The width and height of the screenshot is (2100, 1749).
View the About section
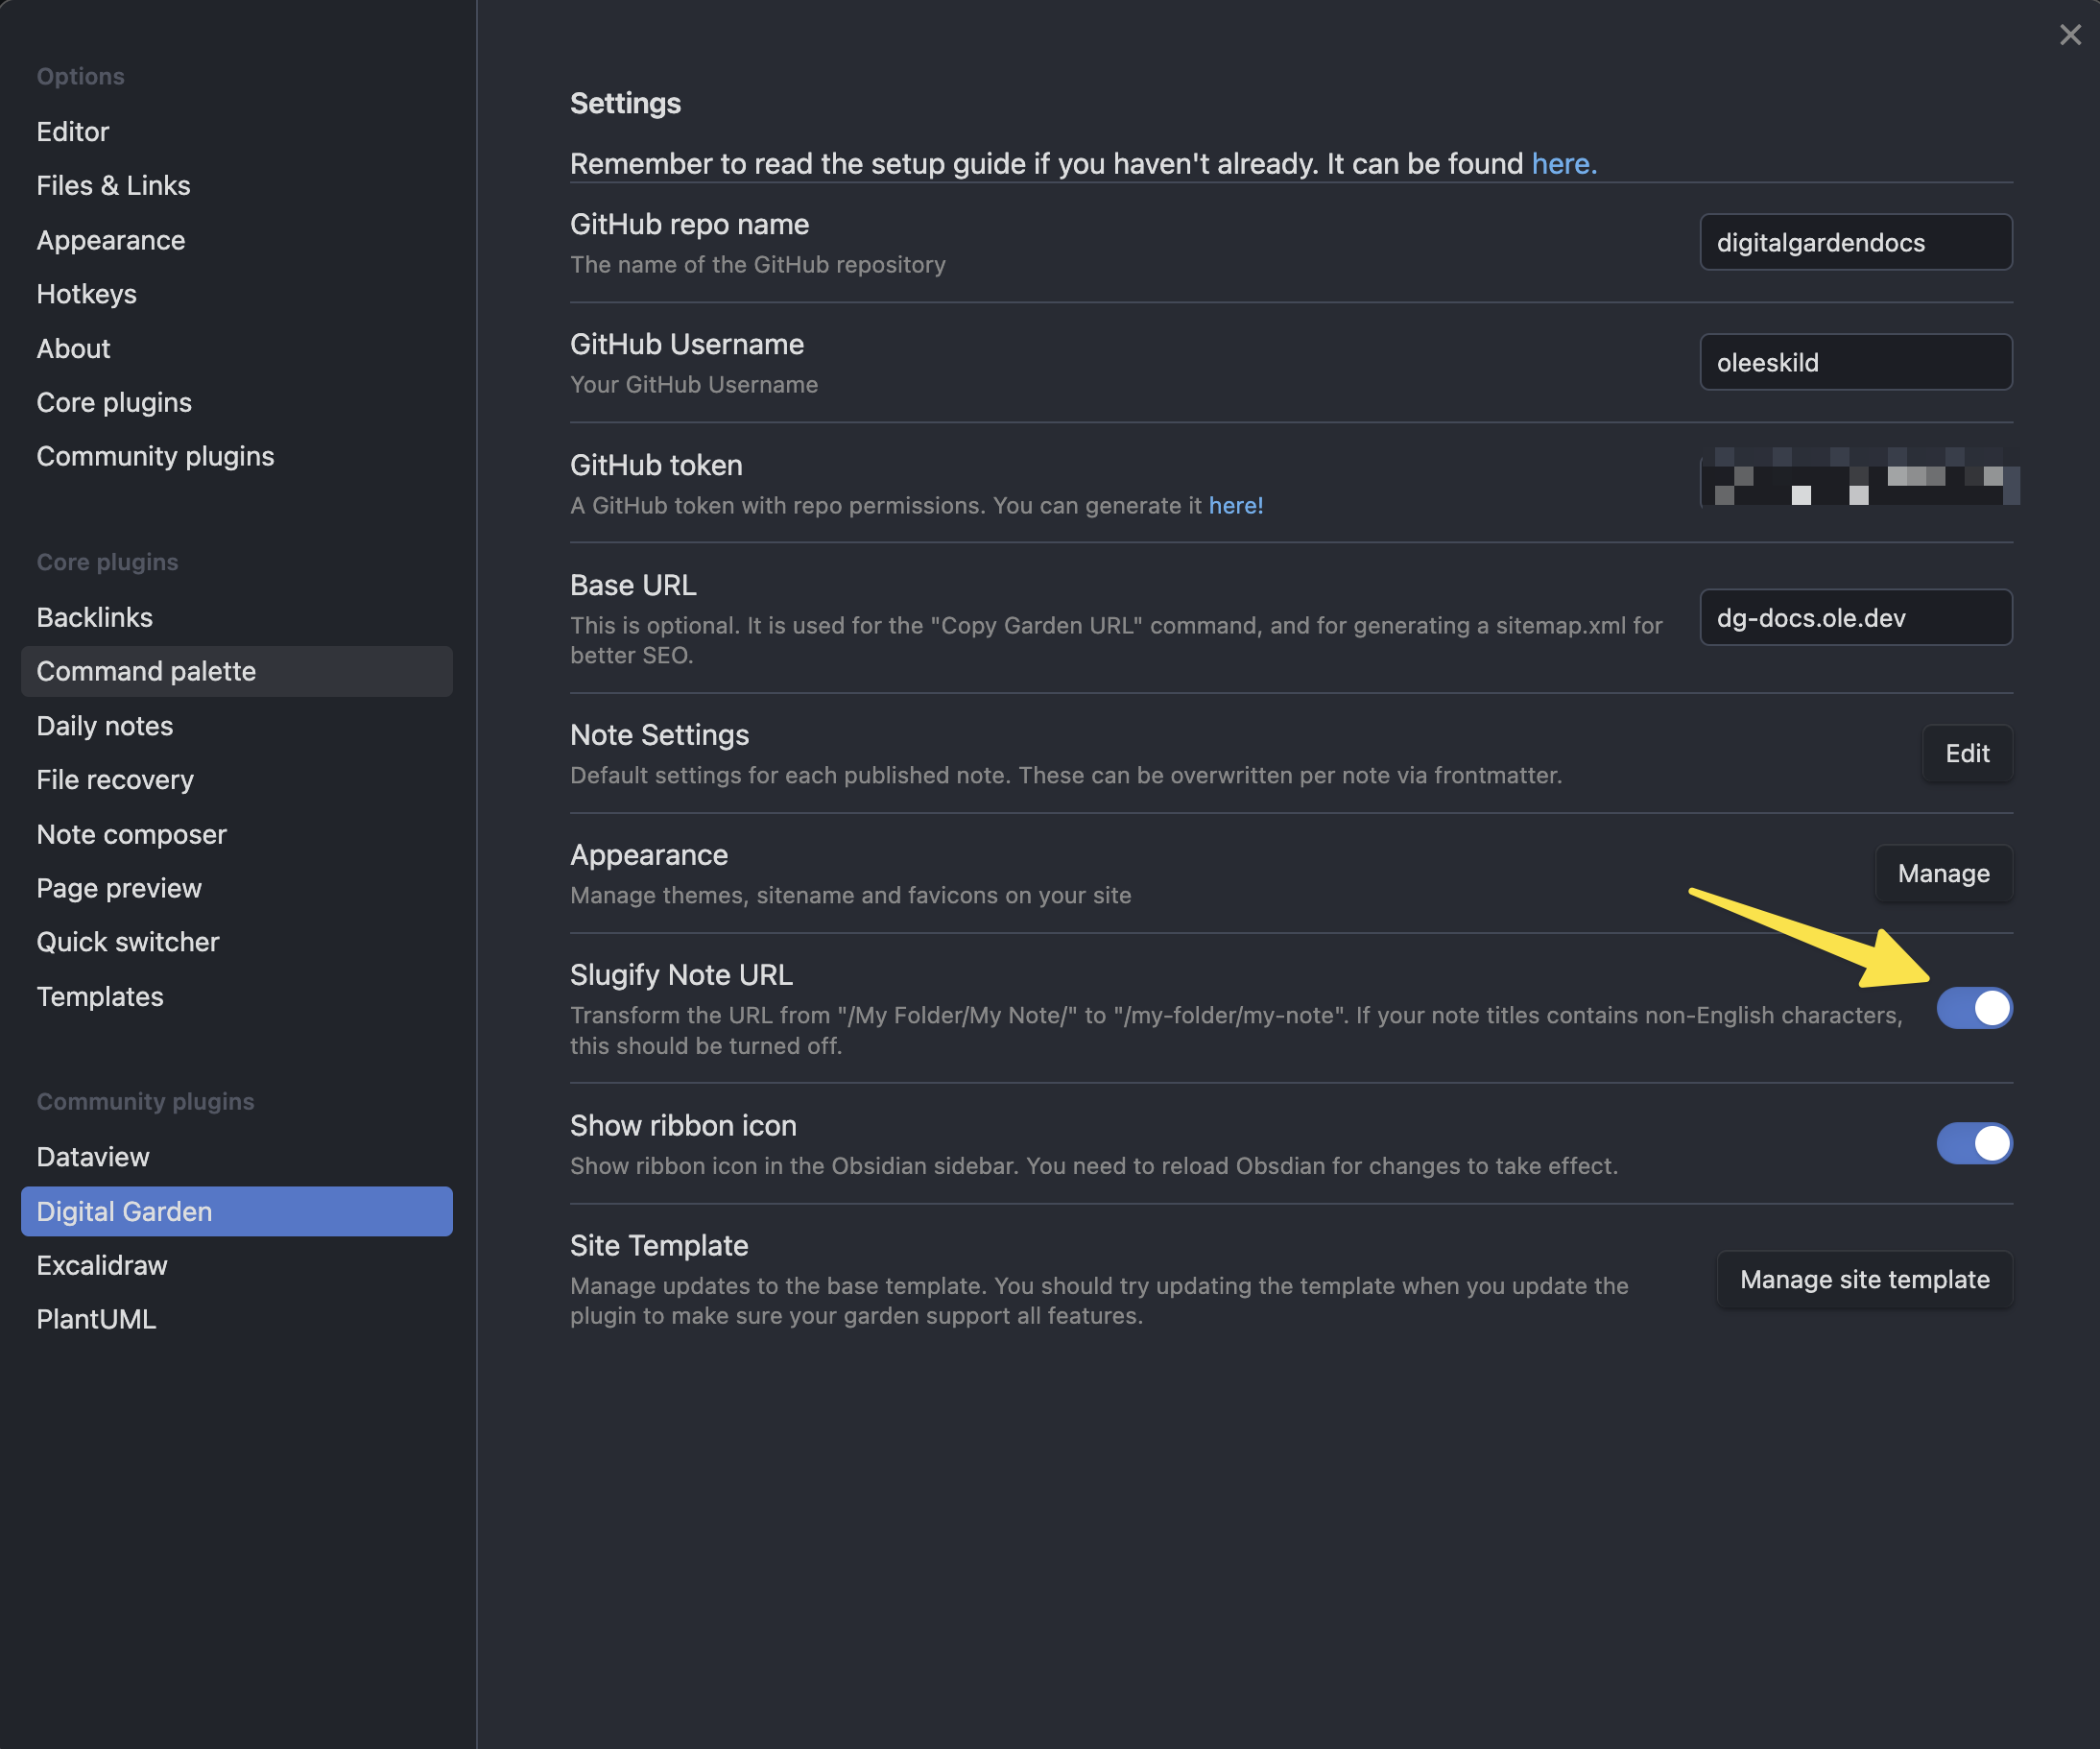point(73,348)
